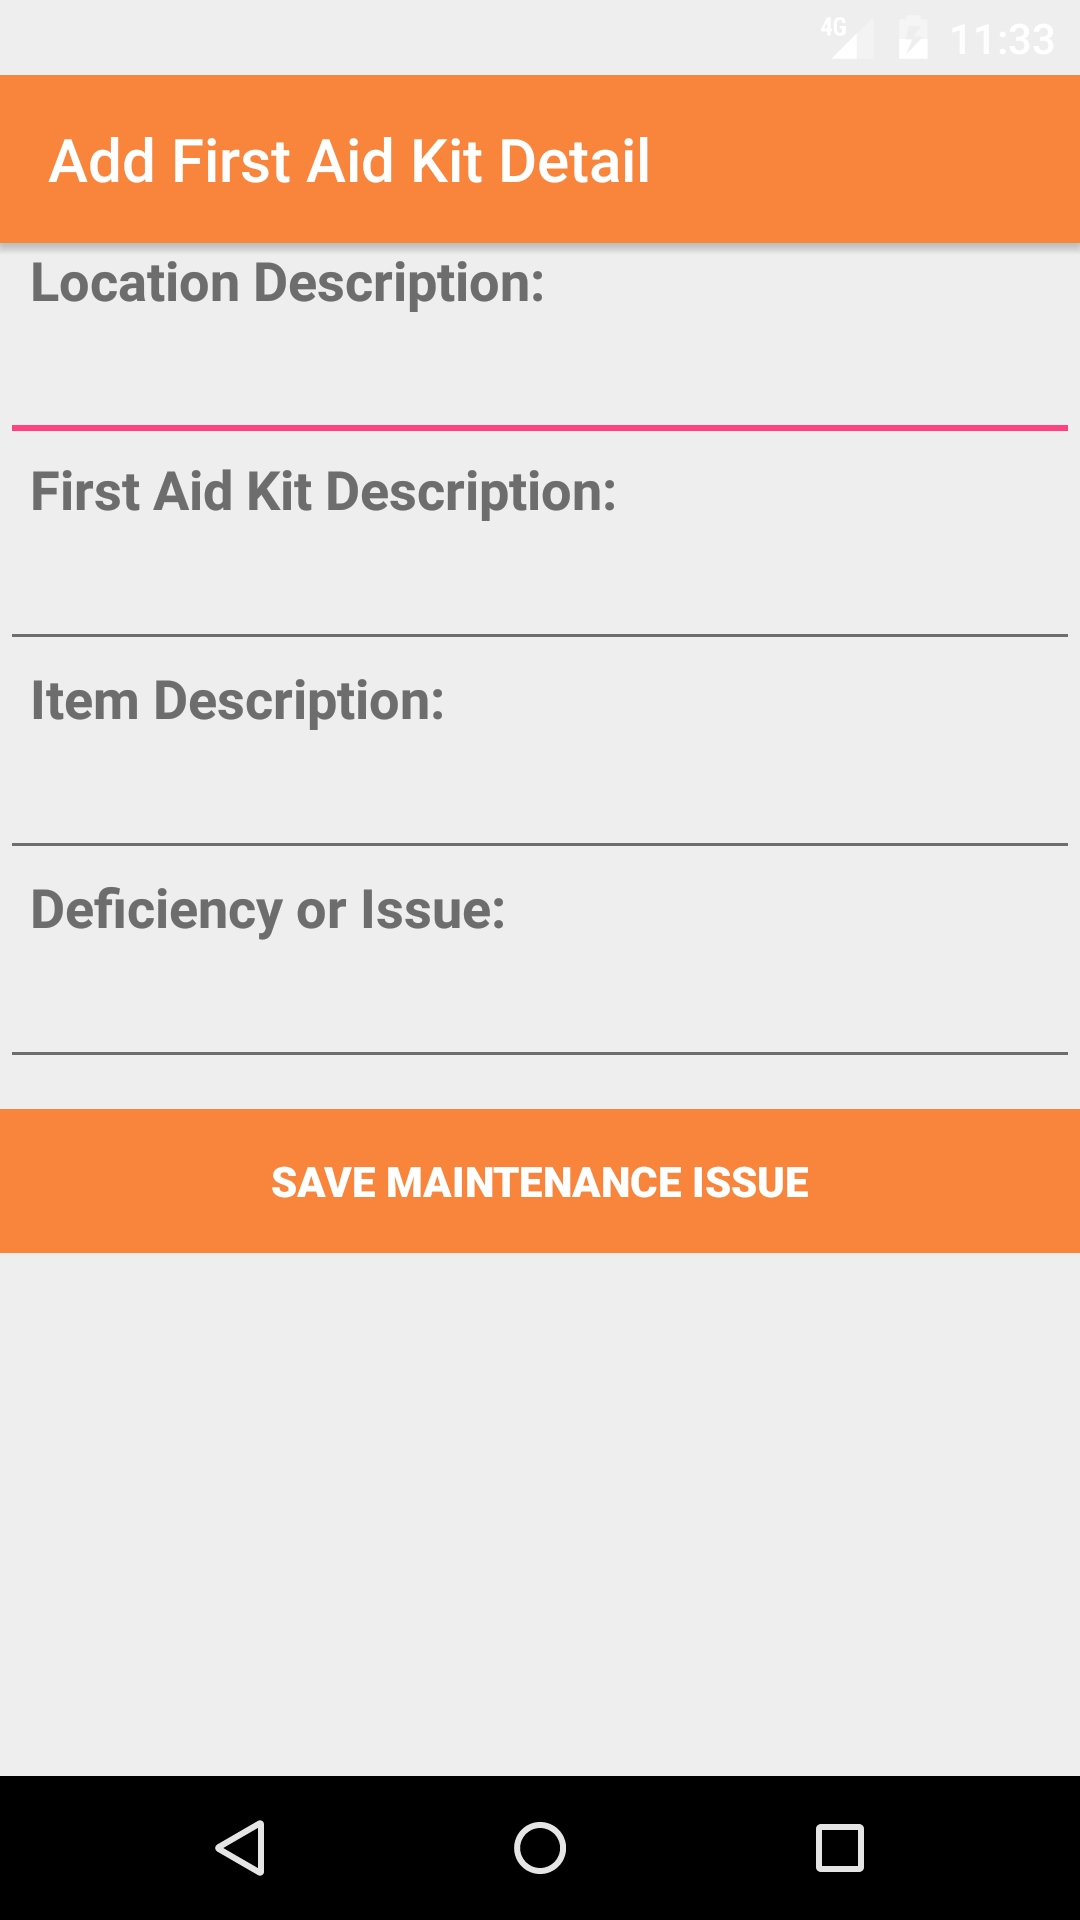Click the Item Description label text
1080x1920 pixels.
click(x=238, y=701)
